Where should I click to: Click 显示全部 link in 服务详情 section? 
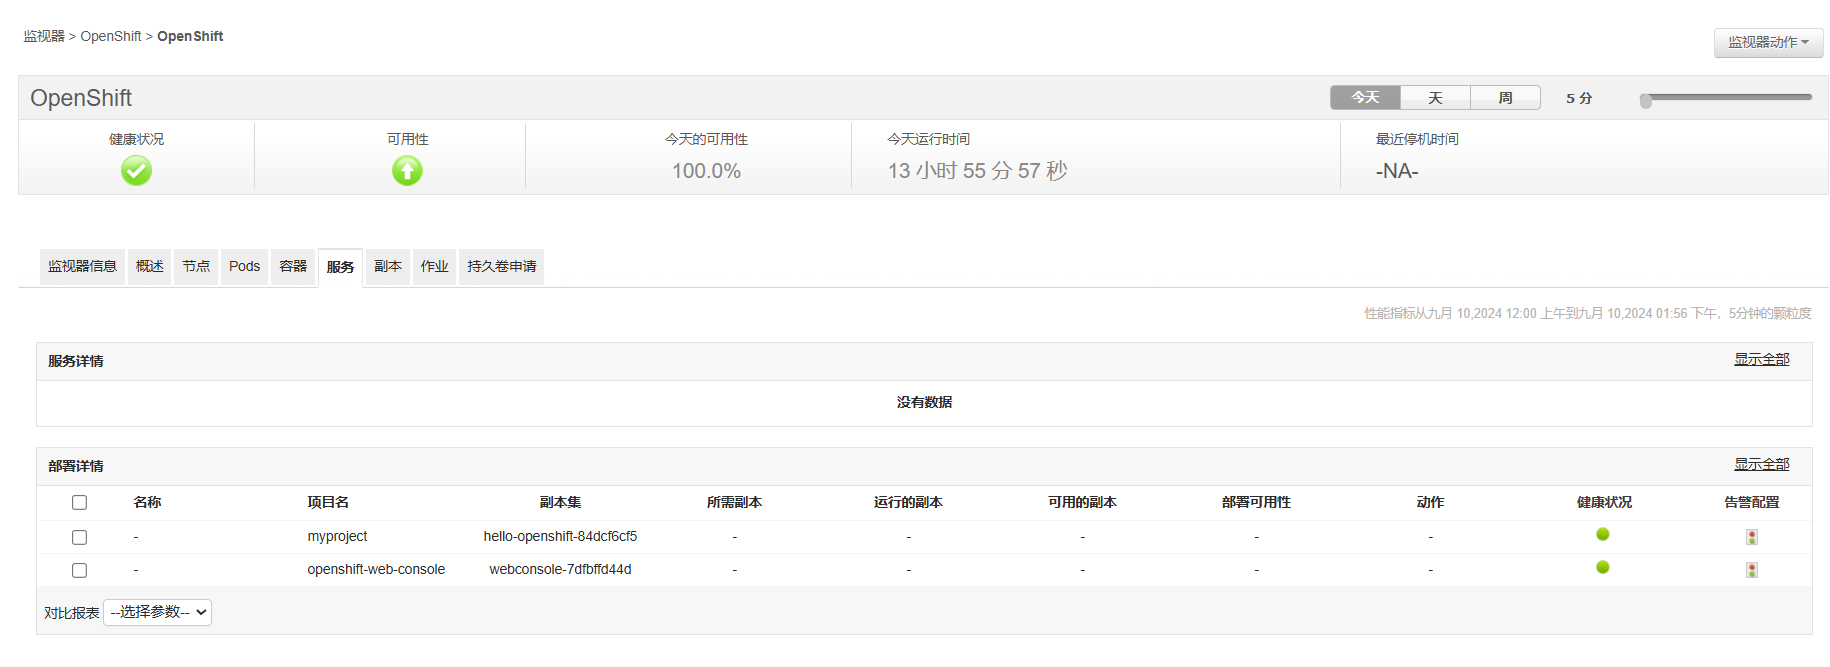1761,359
